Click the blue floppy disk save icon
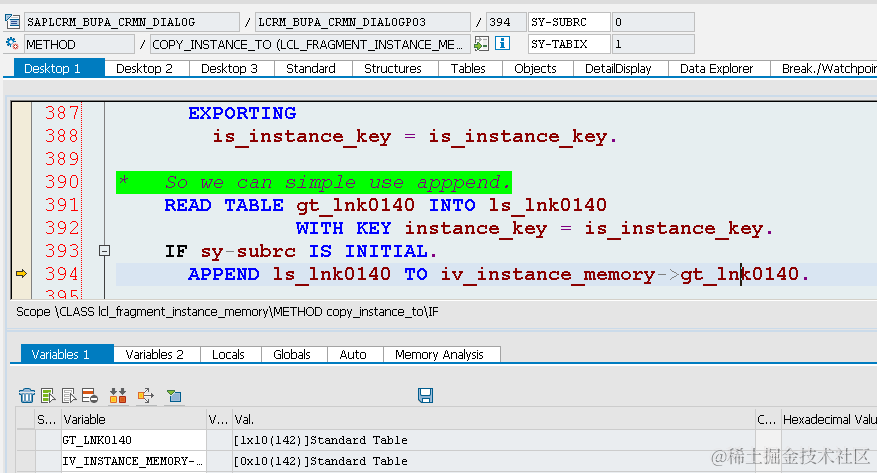 tap(425, 395)
